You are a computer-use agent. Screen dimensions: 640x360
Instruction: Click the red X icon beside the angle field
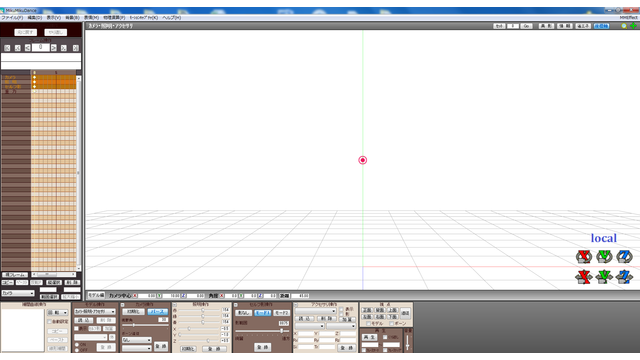coord(222,296)
